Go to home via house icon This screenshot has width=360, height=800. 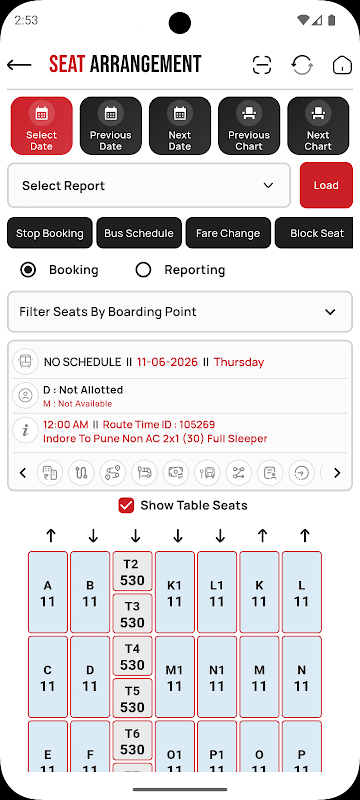[x=342, y=65]
